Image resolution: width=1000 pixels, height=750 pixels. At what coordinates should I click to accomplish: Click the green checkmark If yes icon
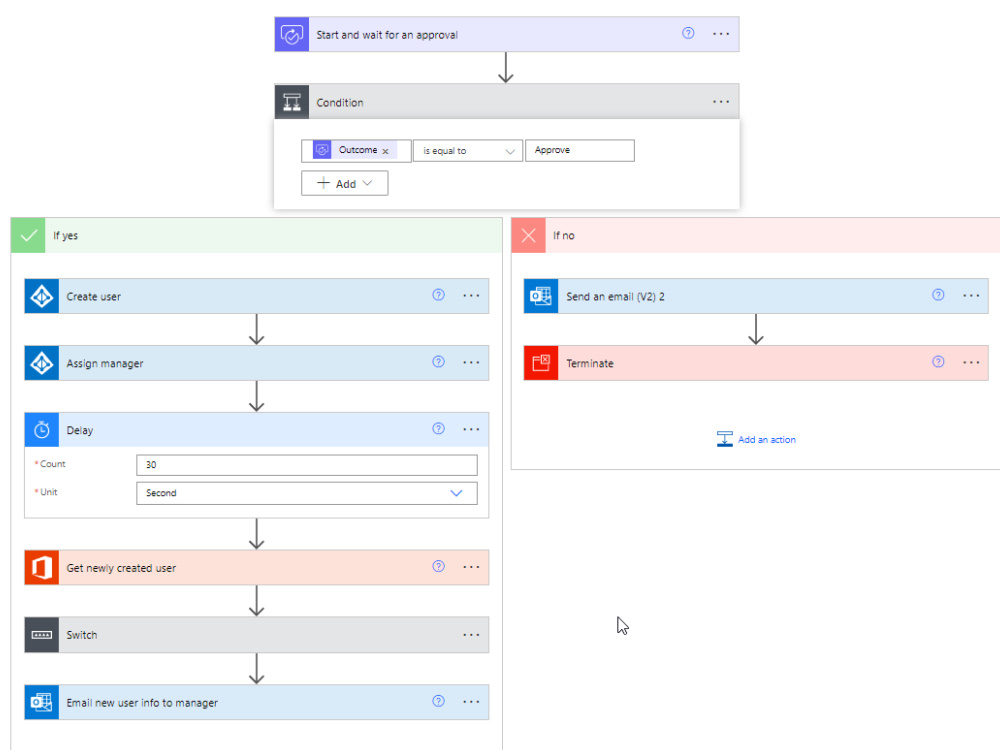[x=28, y=235]
